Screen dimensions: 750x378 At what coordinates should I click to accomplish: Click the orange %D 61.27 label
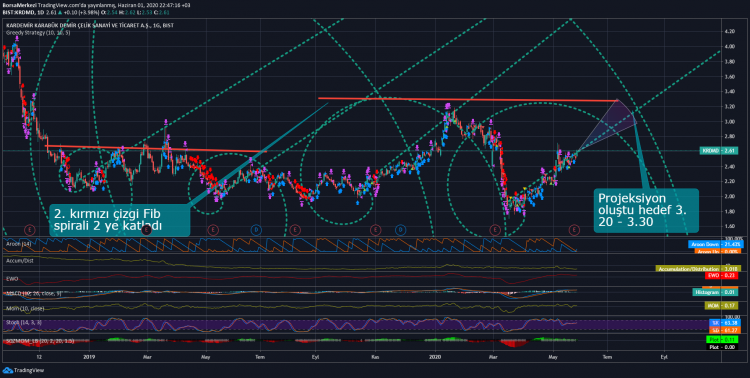click(725, 330)
